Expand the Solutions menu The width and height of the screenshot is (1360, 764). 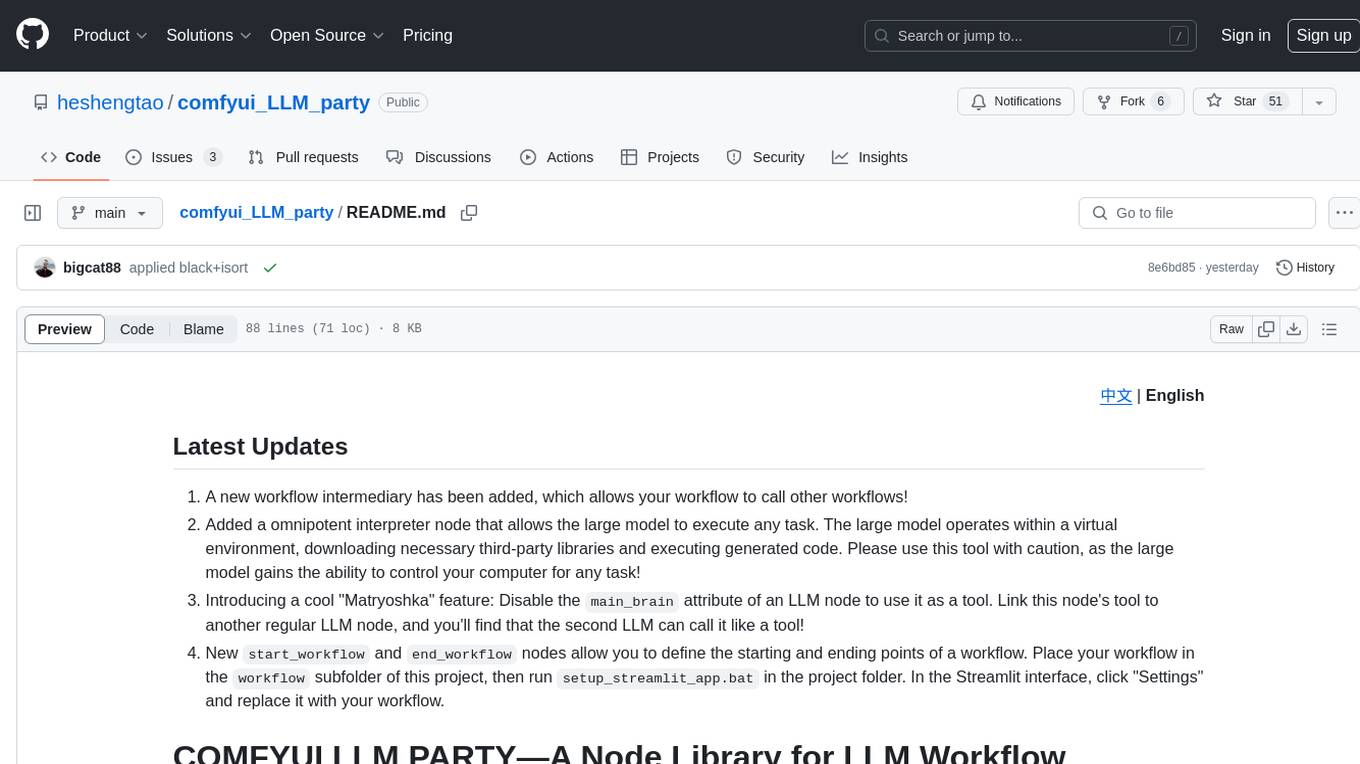click(x=209, y=35)
